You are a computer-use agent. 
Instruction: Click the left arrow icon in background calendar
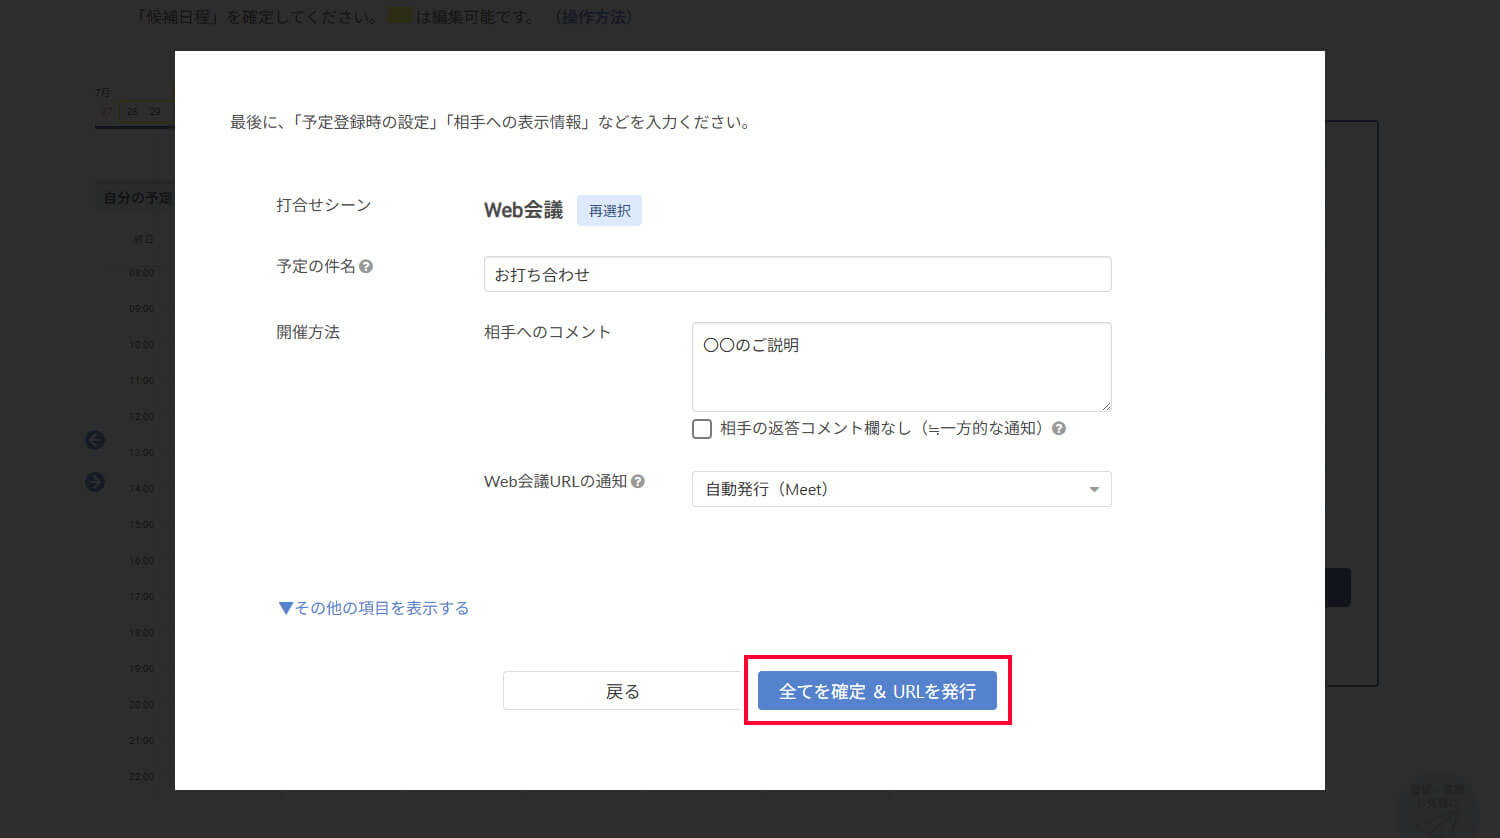coord(95,440)
